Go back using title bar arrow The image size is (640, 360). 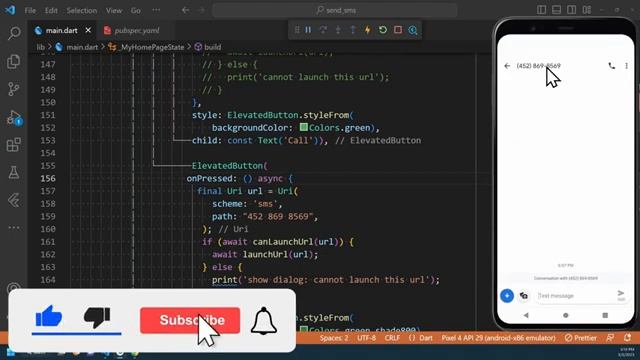(x=185, y=10)
